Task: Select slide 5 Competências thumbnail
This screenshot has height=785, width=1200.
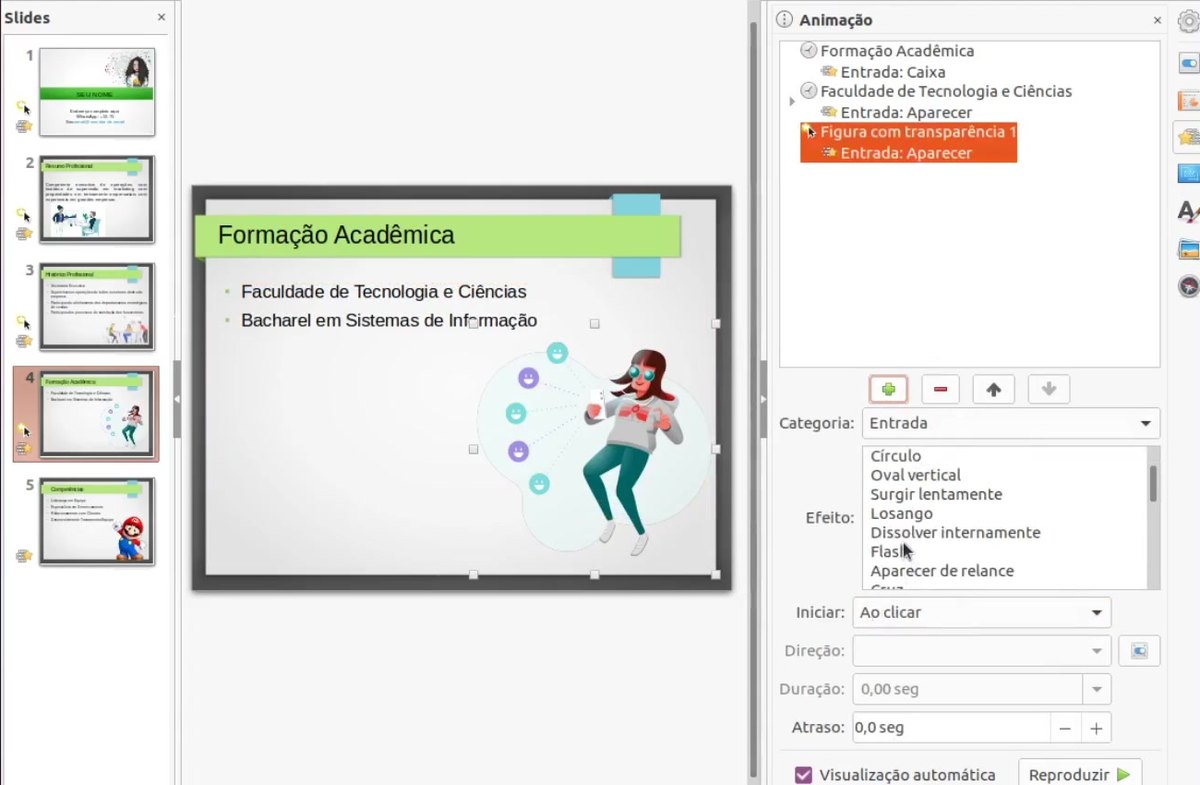Action: [97, 521]
